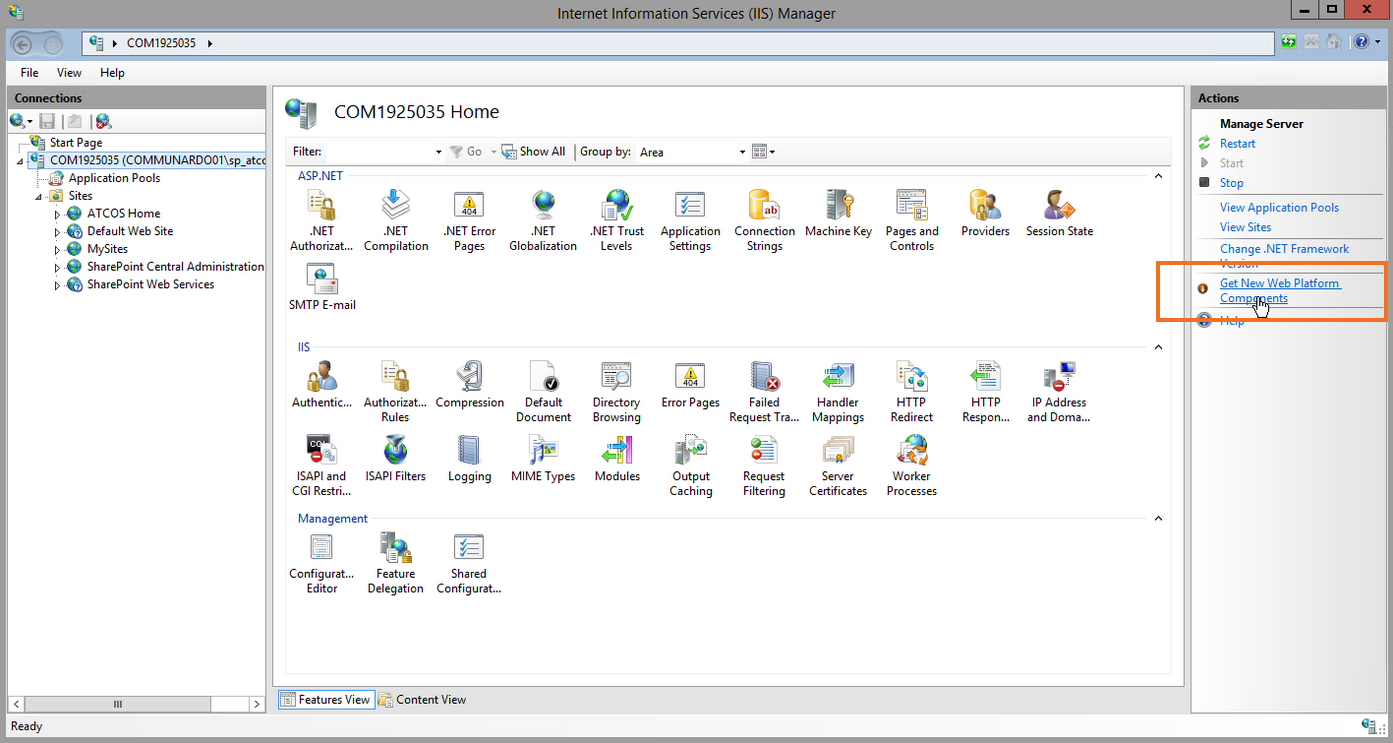This screenshot has height=743, width=1393.
Task: Open the Compression feature
Action: coord(470,385)
